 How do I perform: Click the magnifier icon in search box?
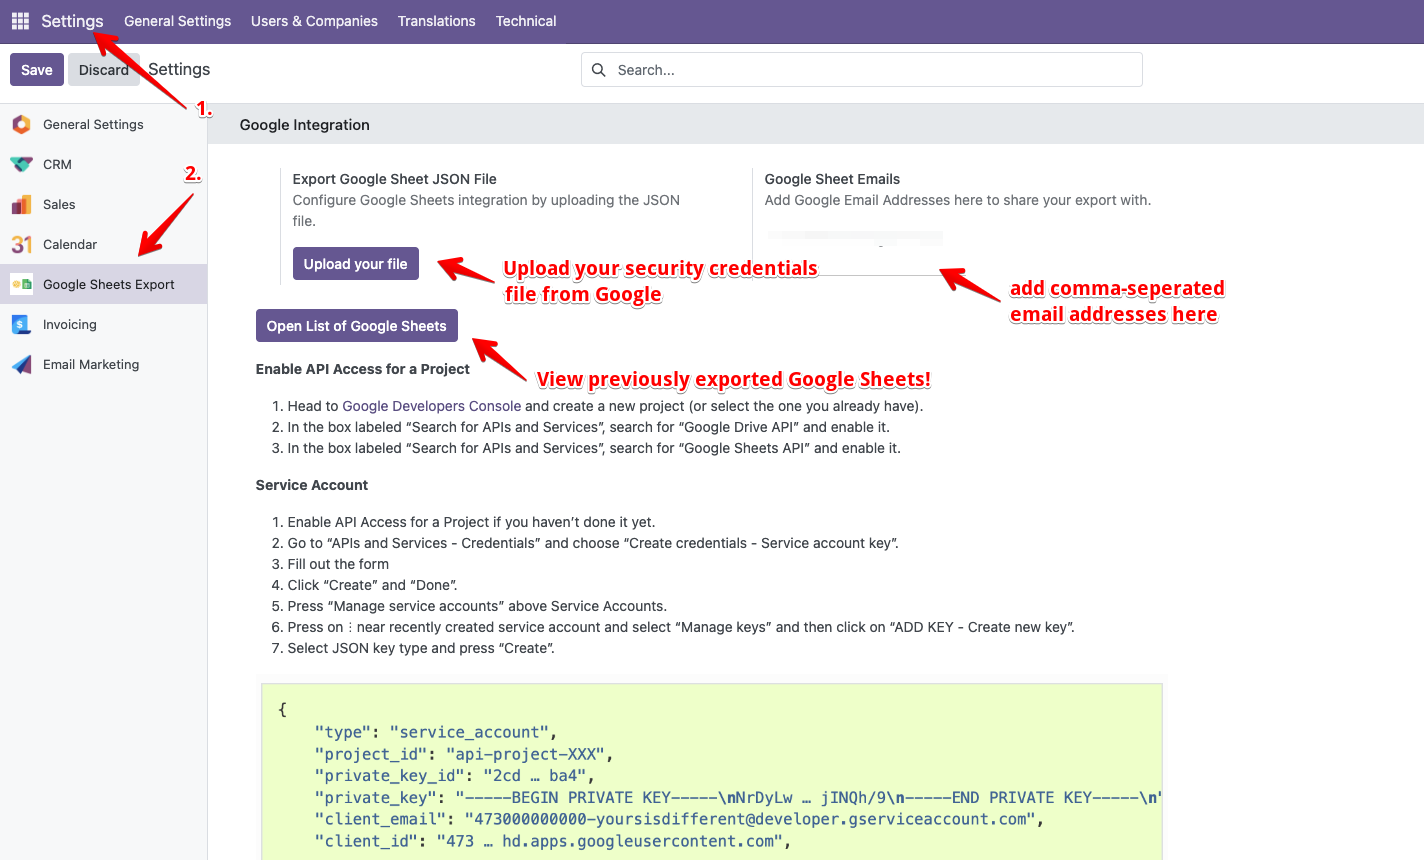599,70
